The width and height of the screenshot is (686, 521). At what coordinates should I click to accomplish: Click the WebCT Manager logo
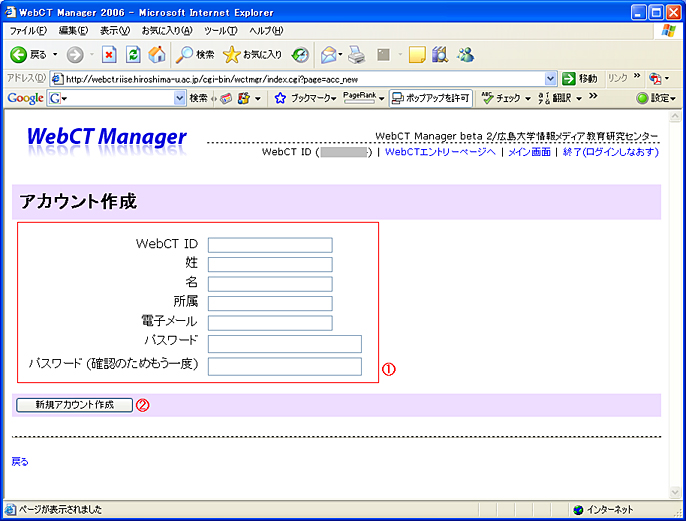(107, 140)
